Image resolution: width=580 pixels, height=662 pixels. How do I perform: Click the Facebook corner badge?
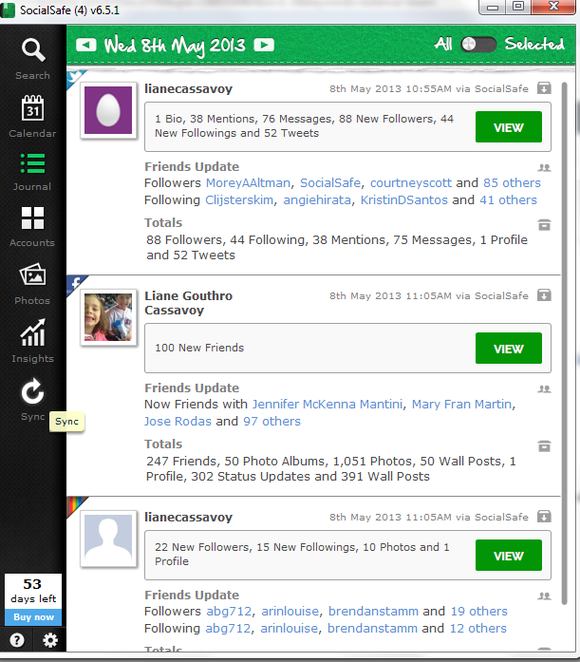coord(75,283)
